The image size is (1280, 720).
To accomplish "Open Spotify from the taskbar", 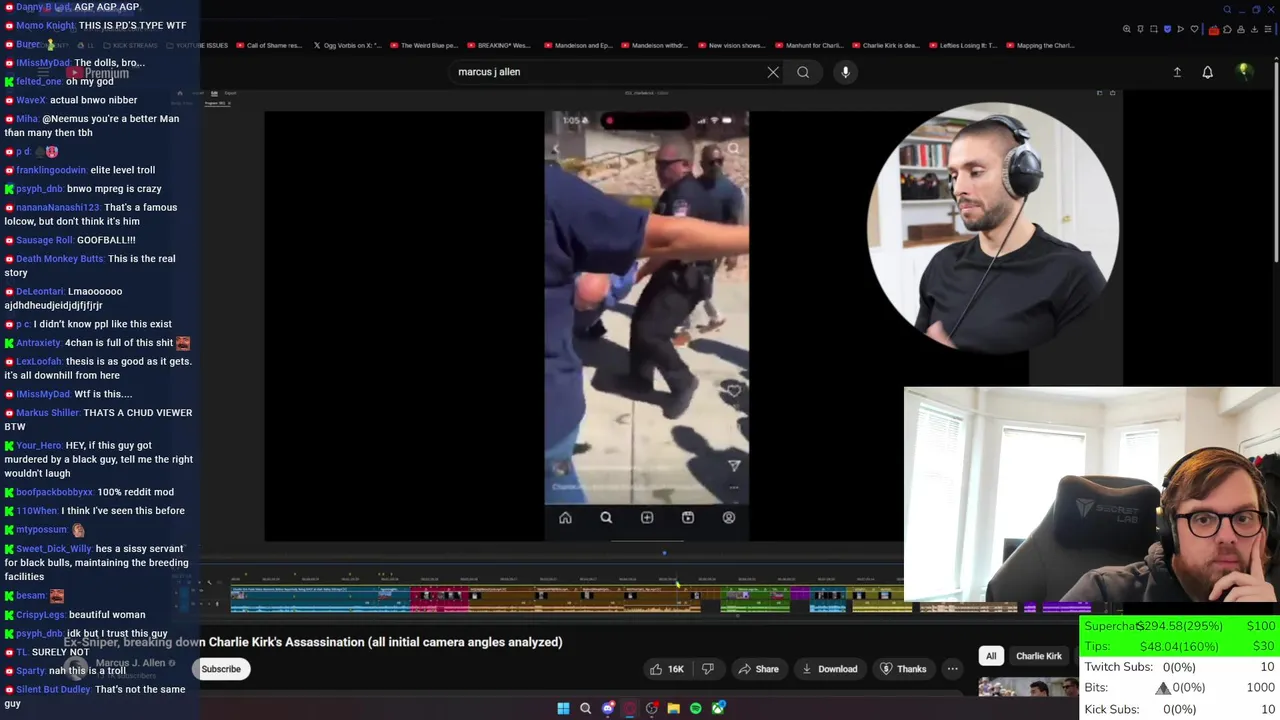I will click(696, 708).
